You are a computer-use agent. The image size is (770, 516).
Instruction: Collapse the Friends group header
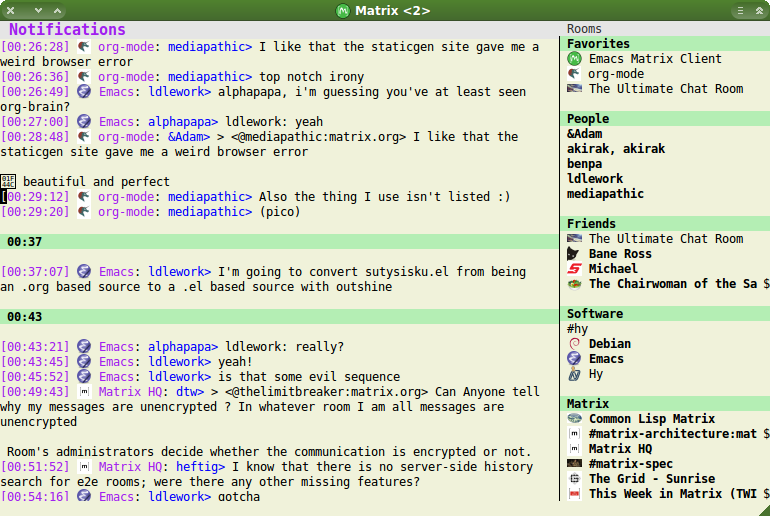(665, 224)
